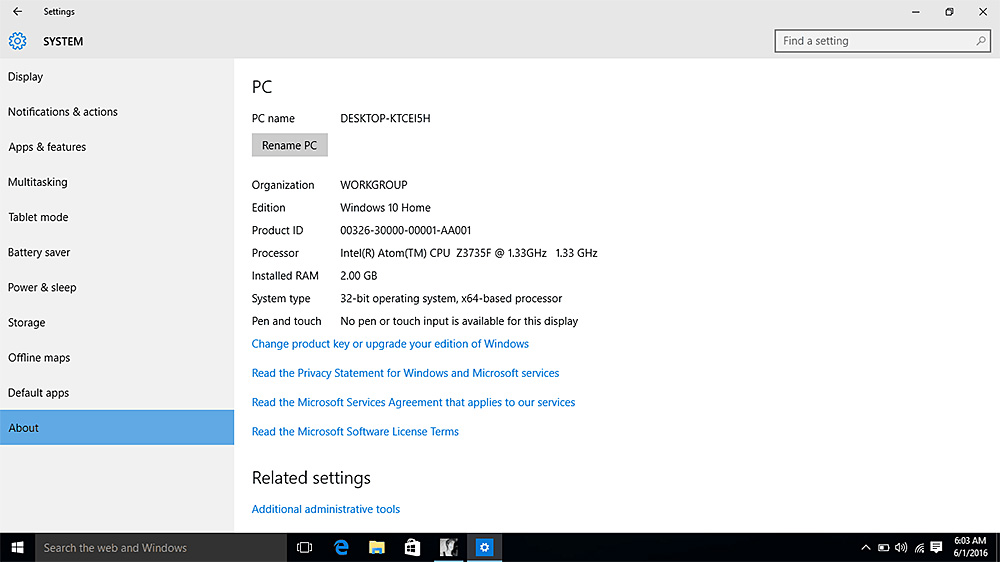The height and width of the screenshot is (562, 1000).
Task: Click the Windows 10 Home edition text
Action: [x=385, y=208]
